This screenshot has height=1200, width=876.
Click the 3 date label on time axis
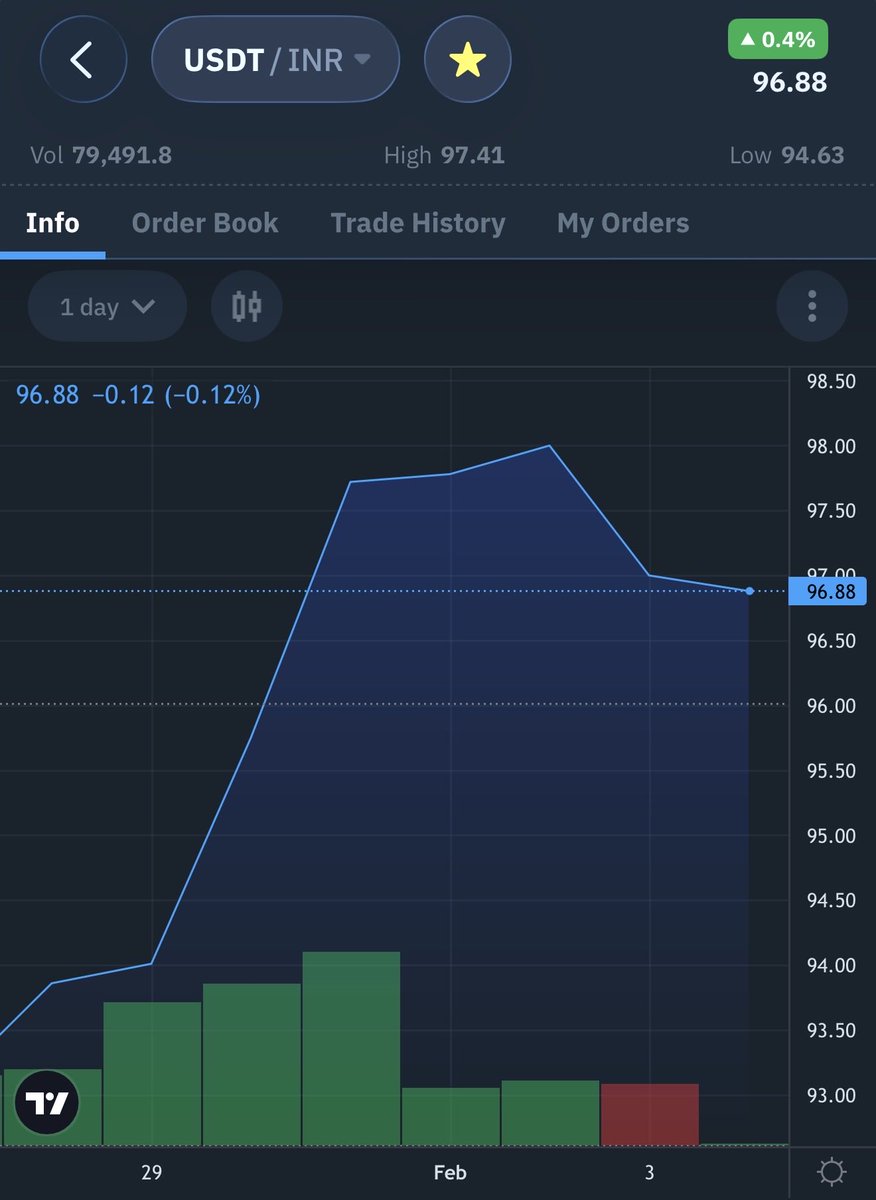(650, 1172)
